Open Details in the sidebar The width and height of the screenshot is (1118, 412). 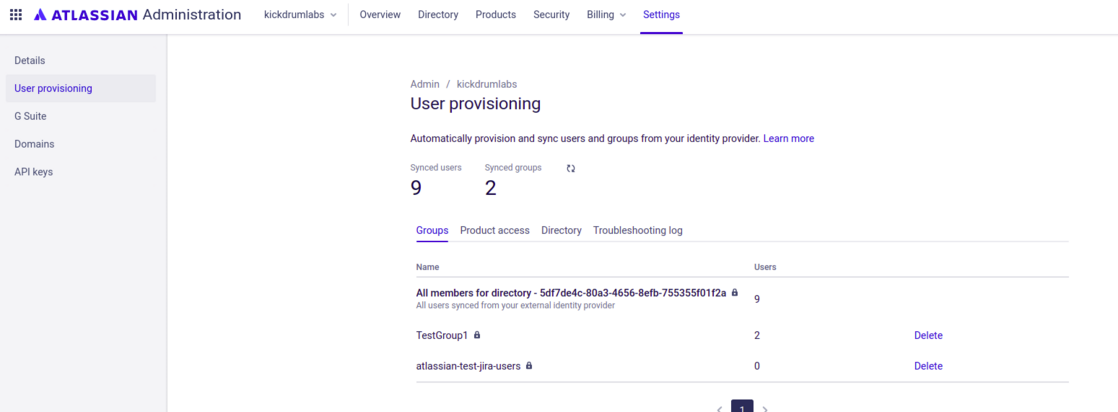tap(81, 61)
